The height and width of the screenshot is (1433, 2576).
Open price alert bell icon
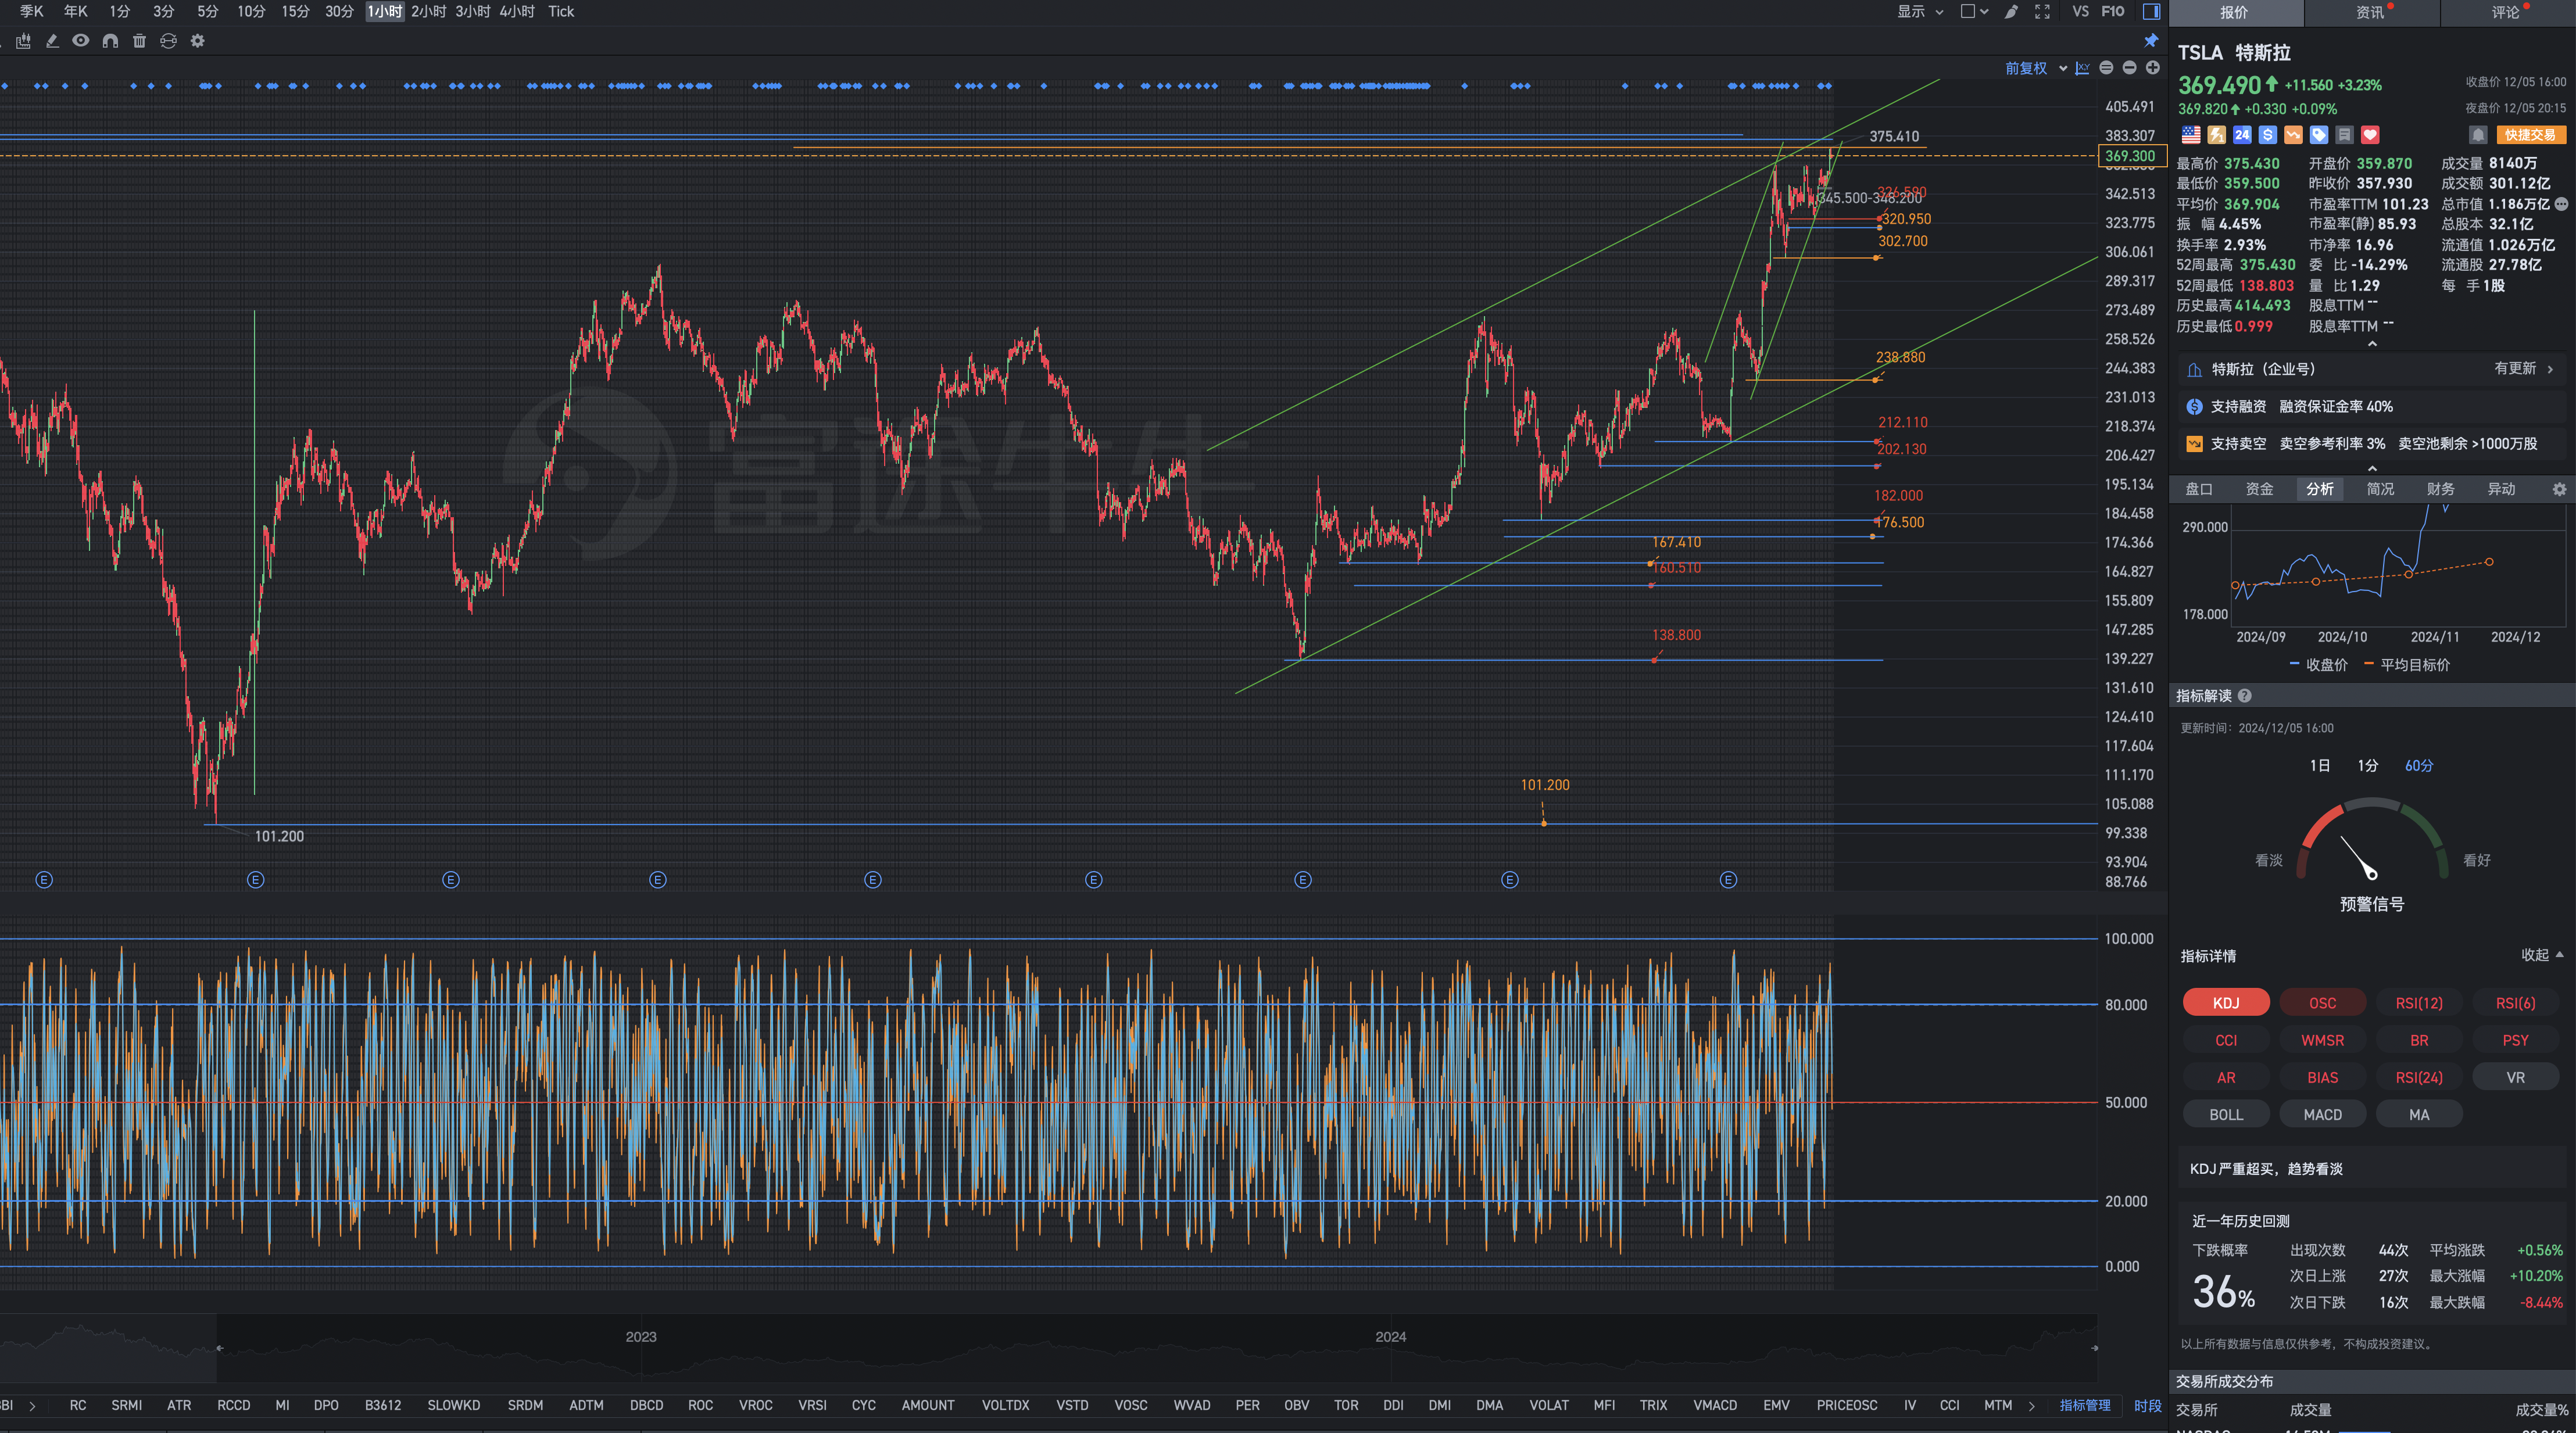pos(2478,135)
